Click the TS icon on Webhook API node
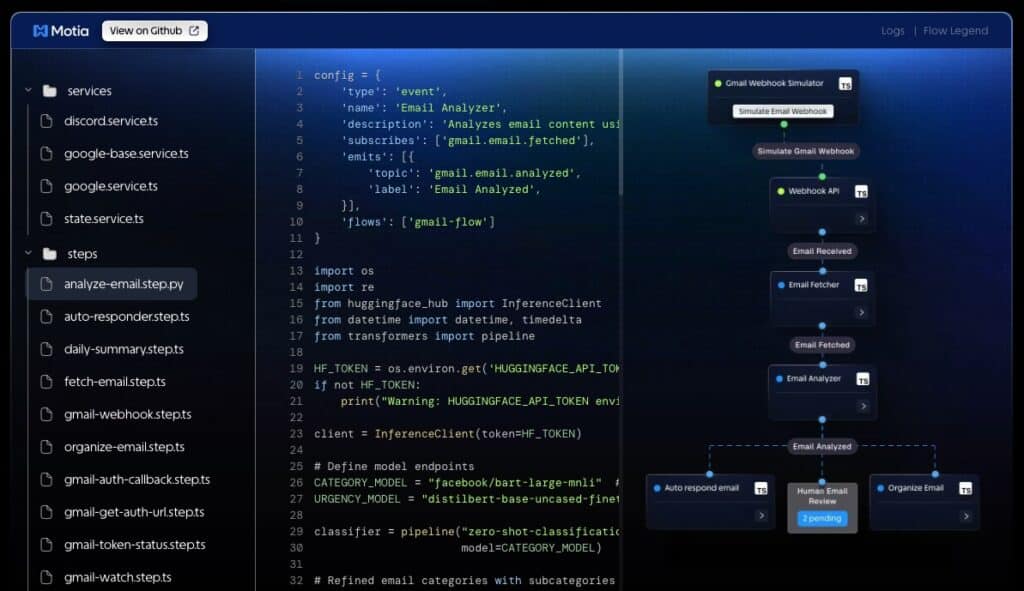Image resolution: width=1024 pixels, height=591 pixels. 861,192
